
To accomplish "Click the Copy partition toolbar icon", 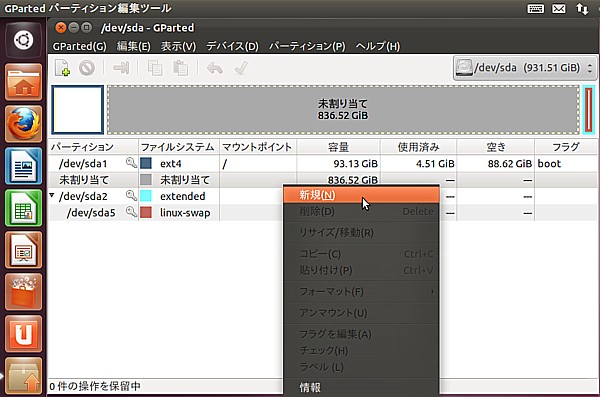I will point(155,68).
